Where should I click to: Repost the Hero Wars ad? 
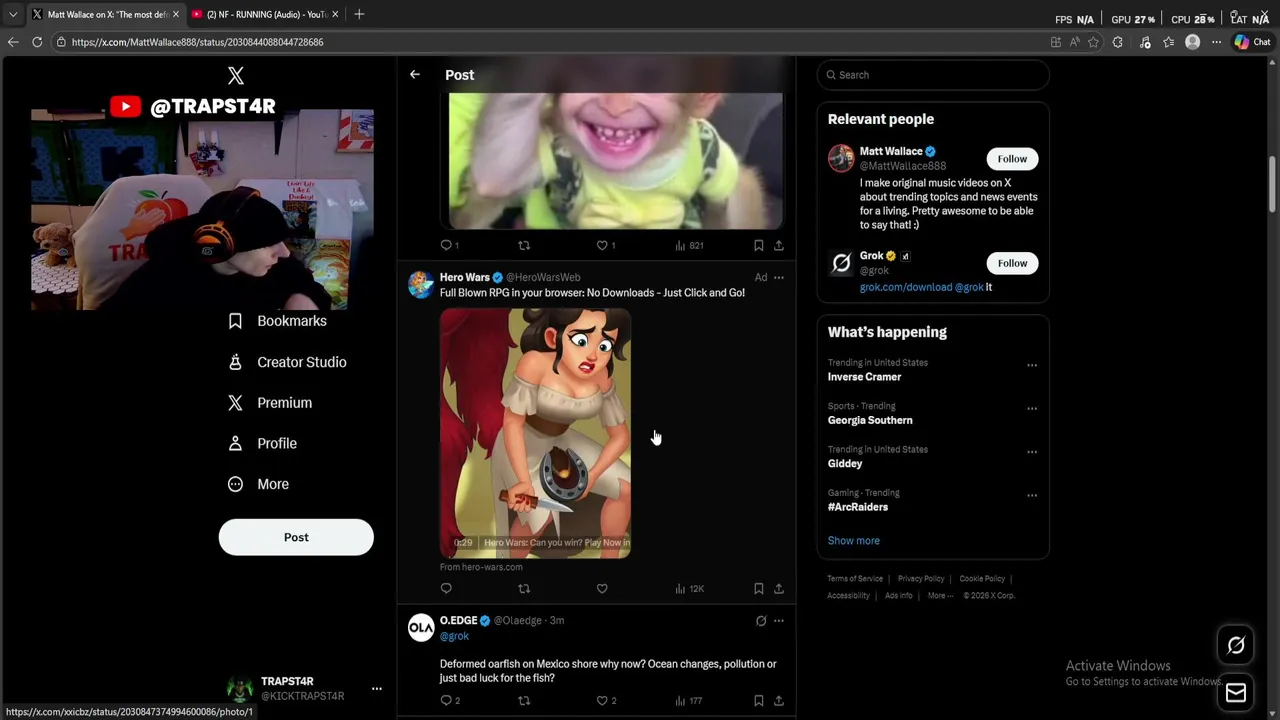point(524,589)
